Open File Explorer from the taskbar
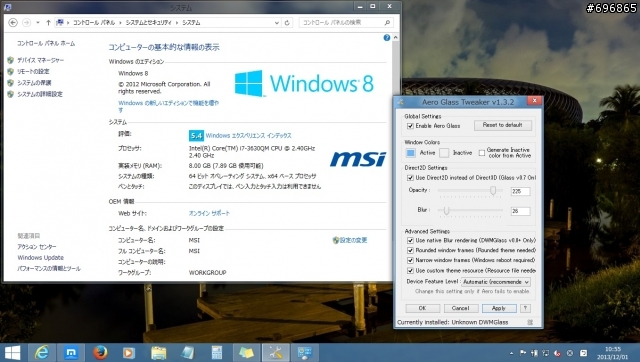 click(x=158, y=352)
